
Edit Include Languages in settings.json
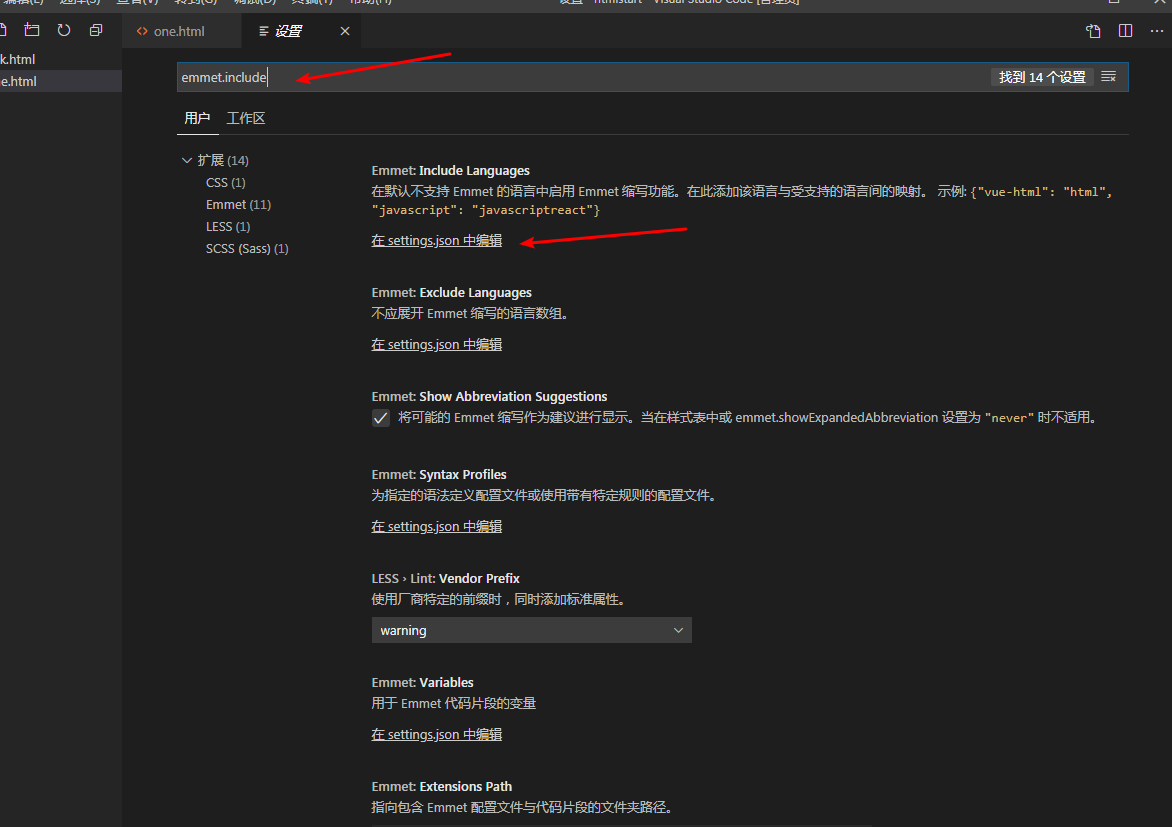436,240
